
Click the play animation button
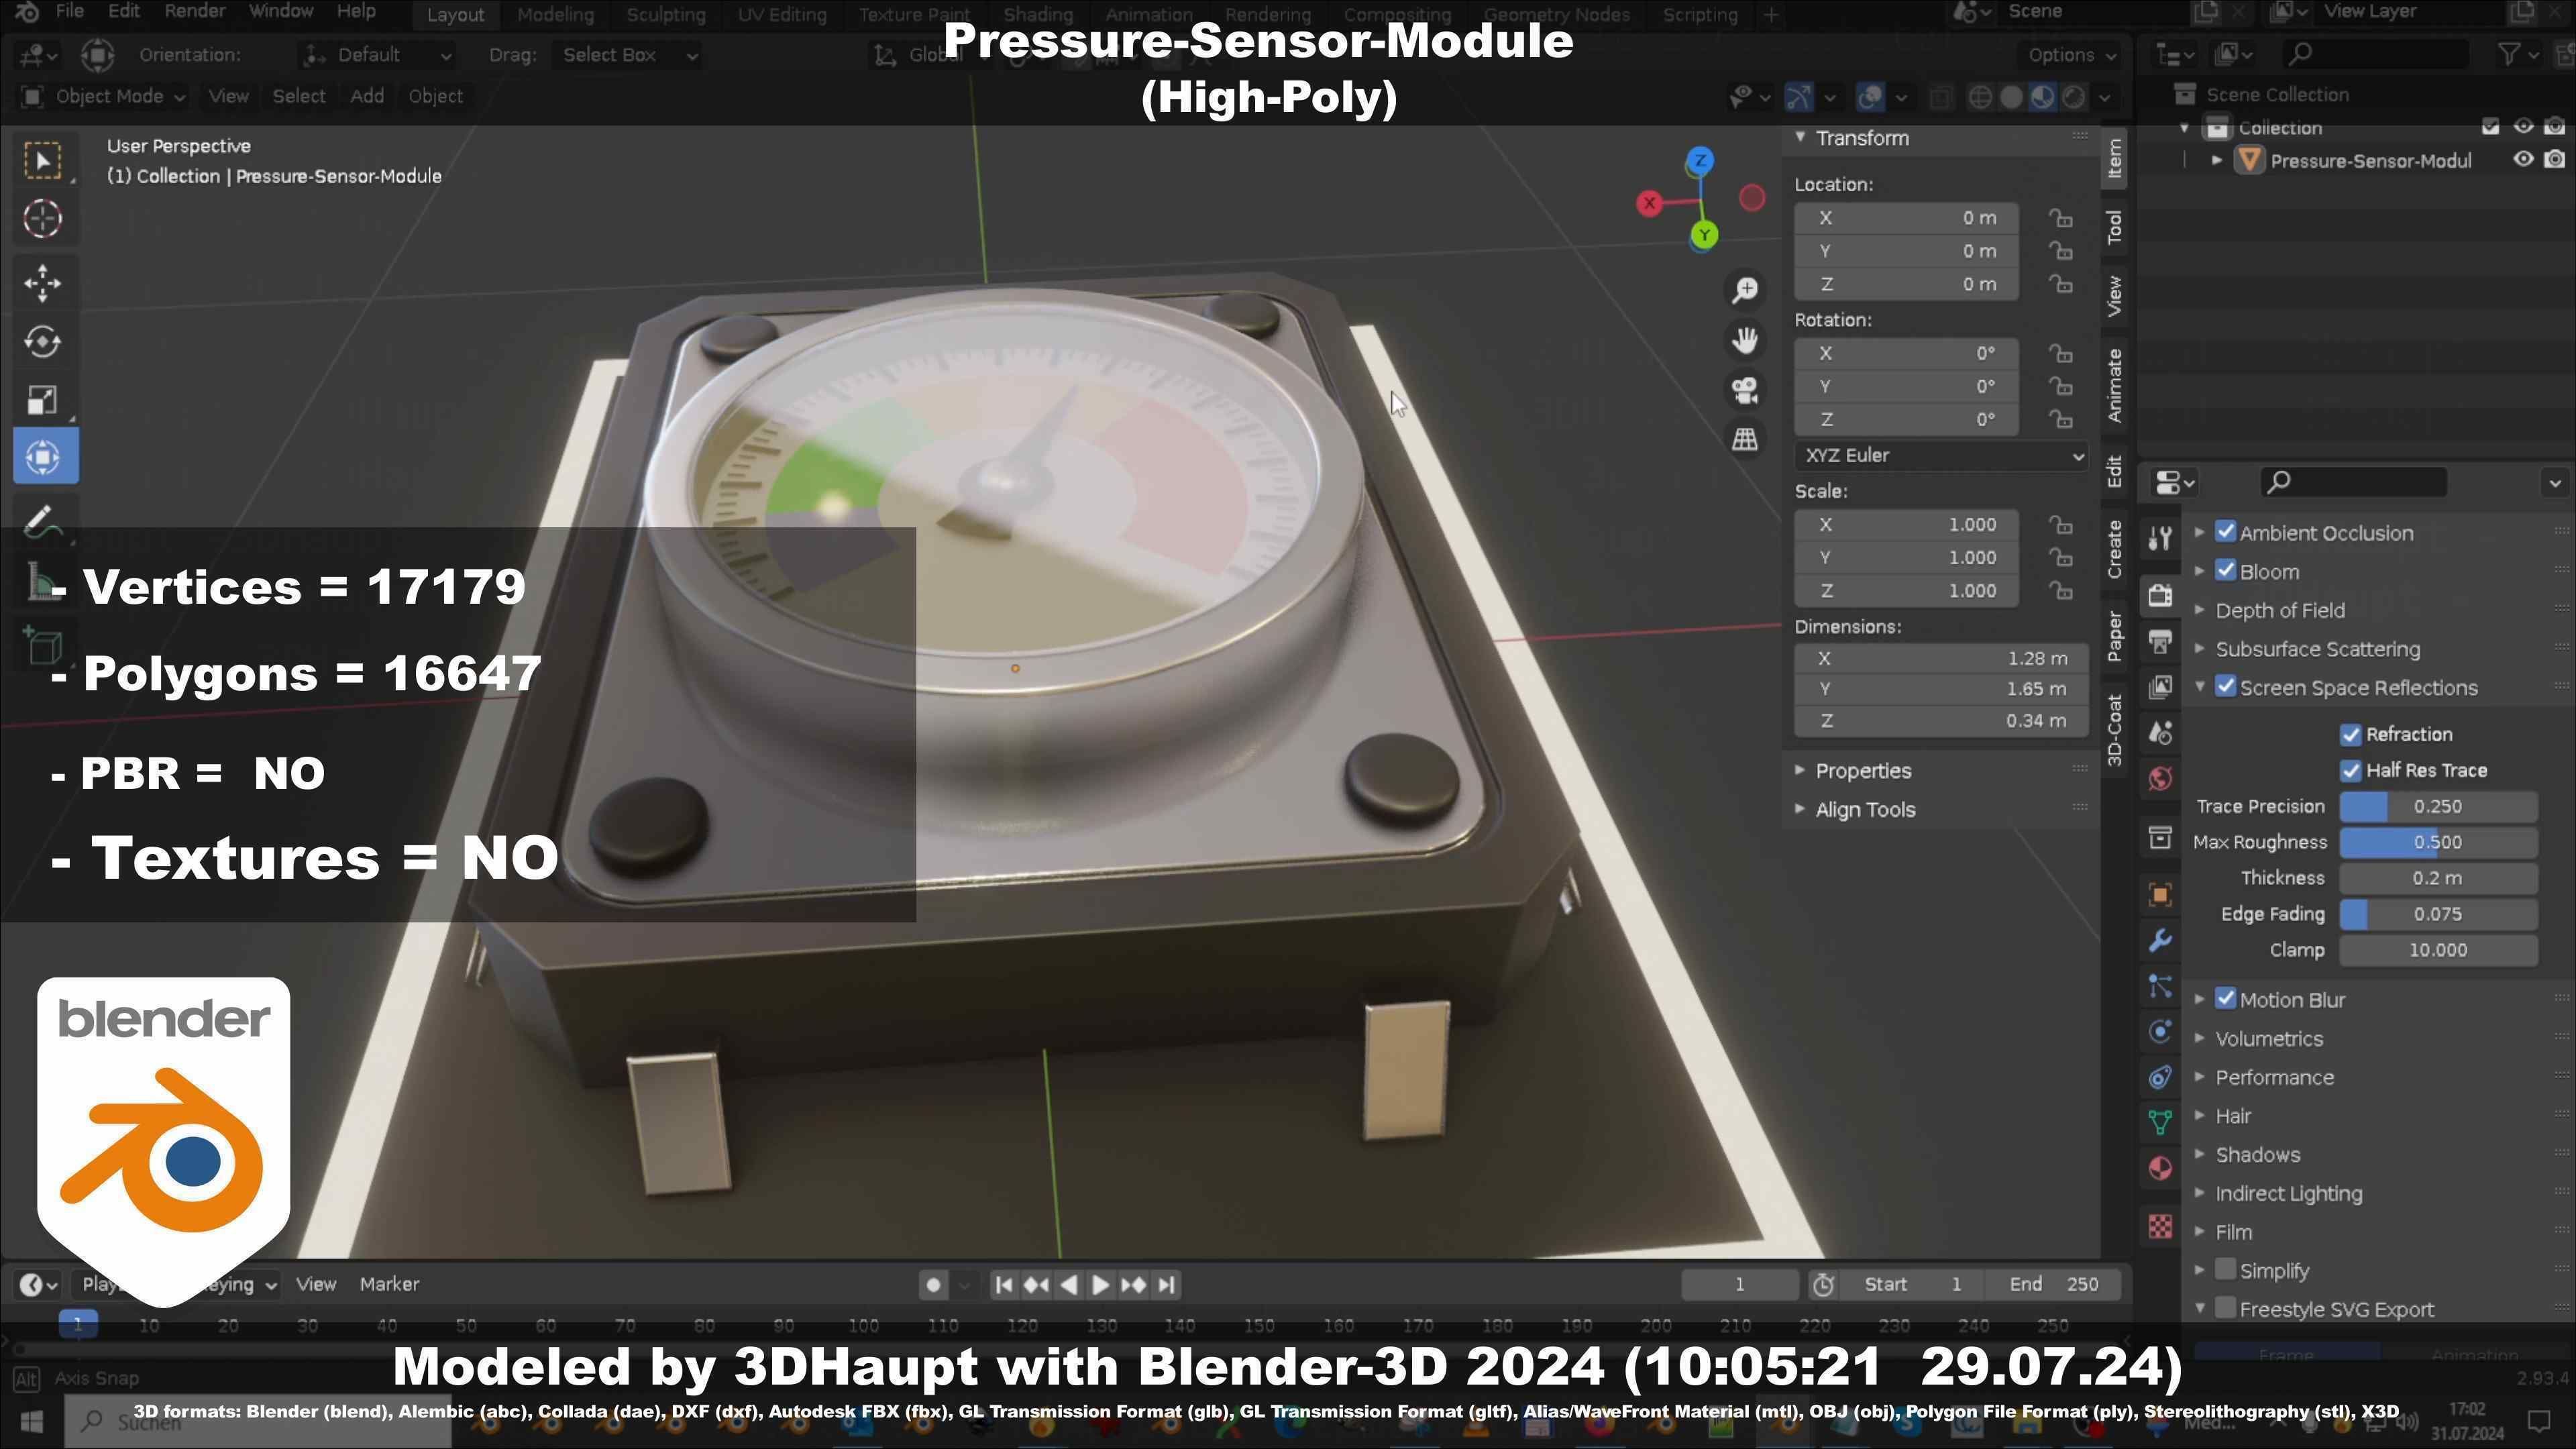[x=1101, y=1285]
